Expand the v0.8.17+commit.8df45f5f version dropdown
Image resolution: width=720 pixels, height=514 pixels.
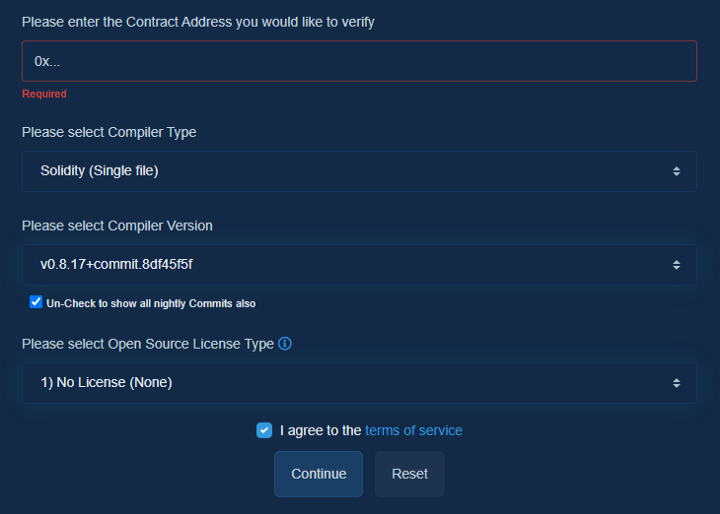click(x=340, y=265)
